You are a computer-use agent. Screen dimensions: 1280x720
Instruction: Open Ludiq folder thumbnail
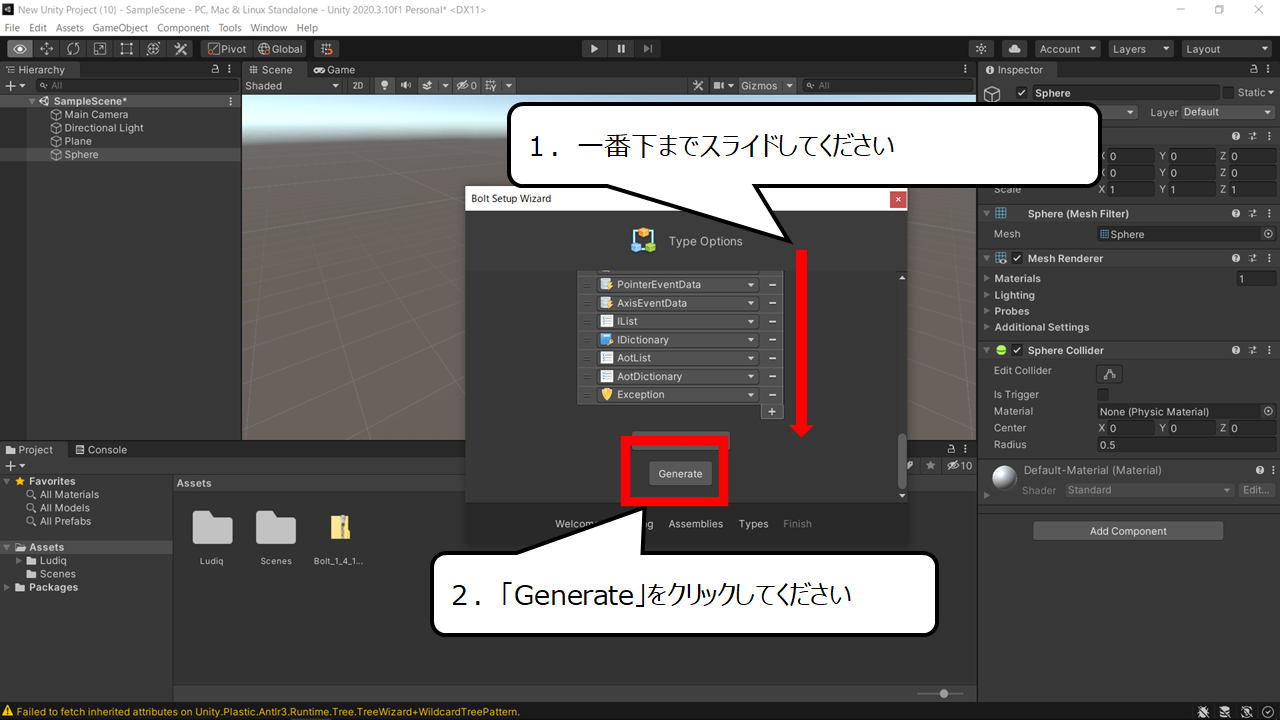tap(212, 538)
